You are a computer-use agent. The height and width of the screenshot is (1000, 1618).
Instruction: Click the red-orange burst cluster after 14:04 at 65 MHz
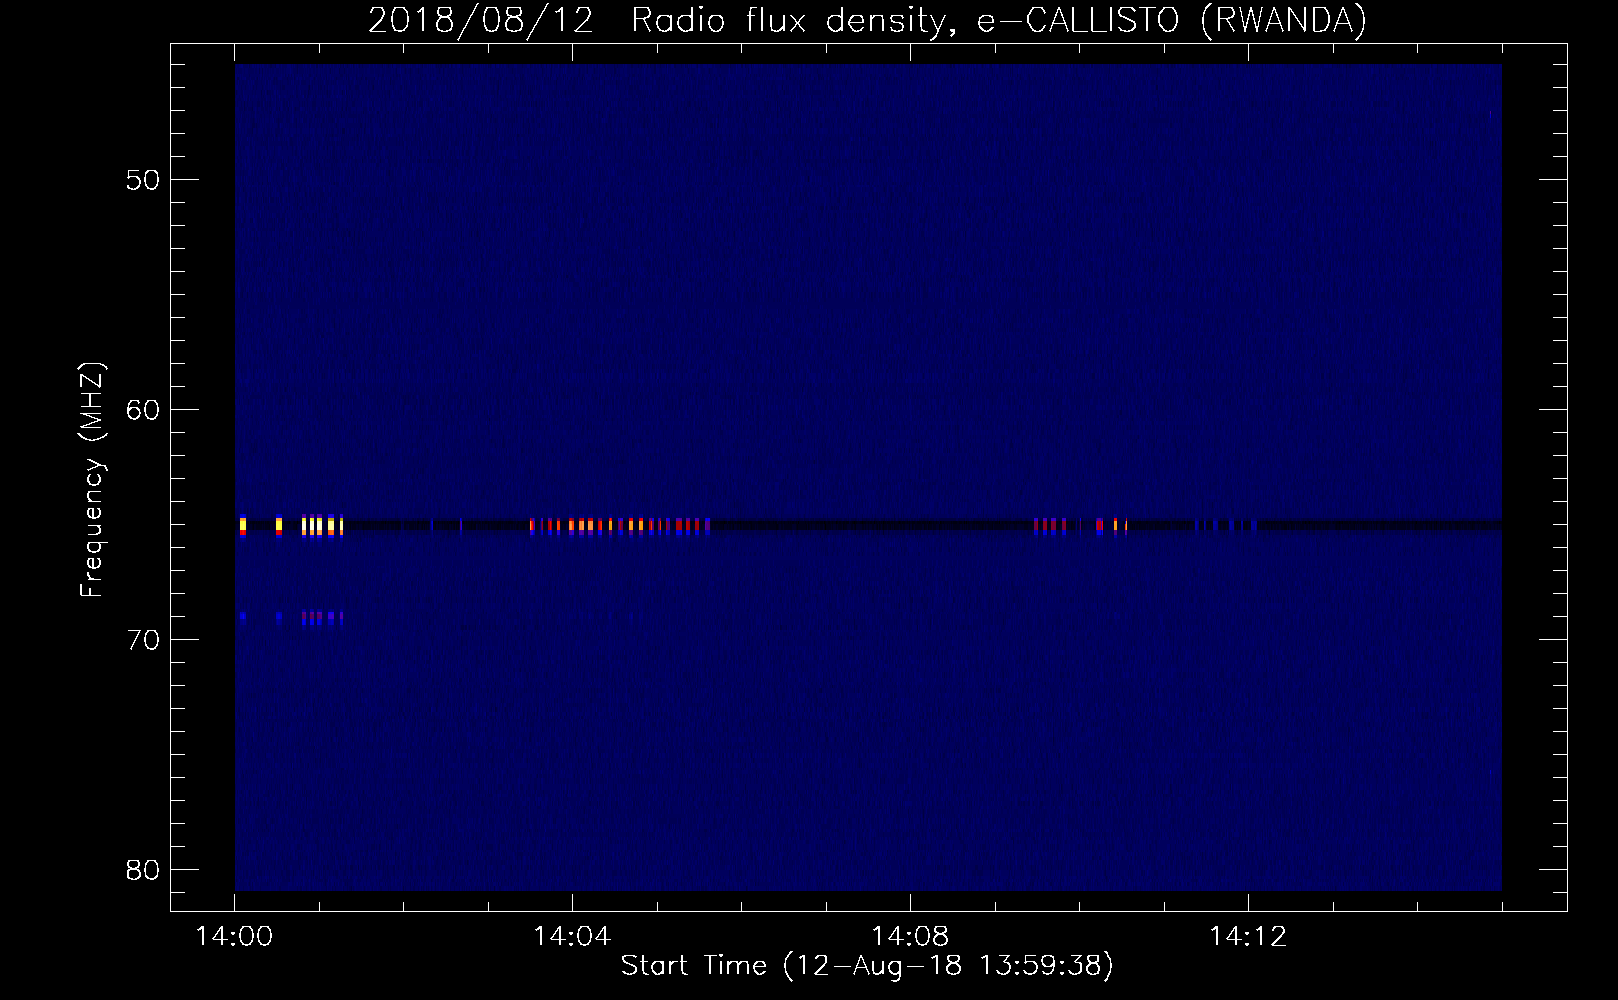(x=620, y=525)
